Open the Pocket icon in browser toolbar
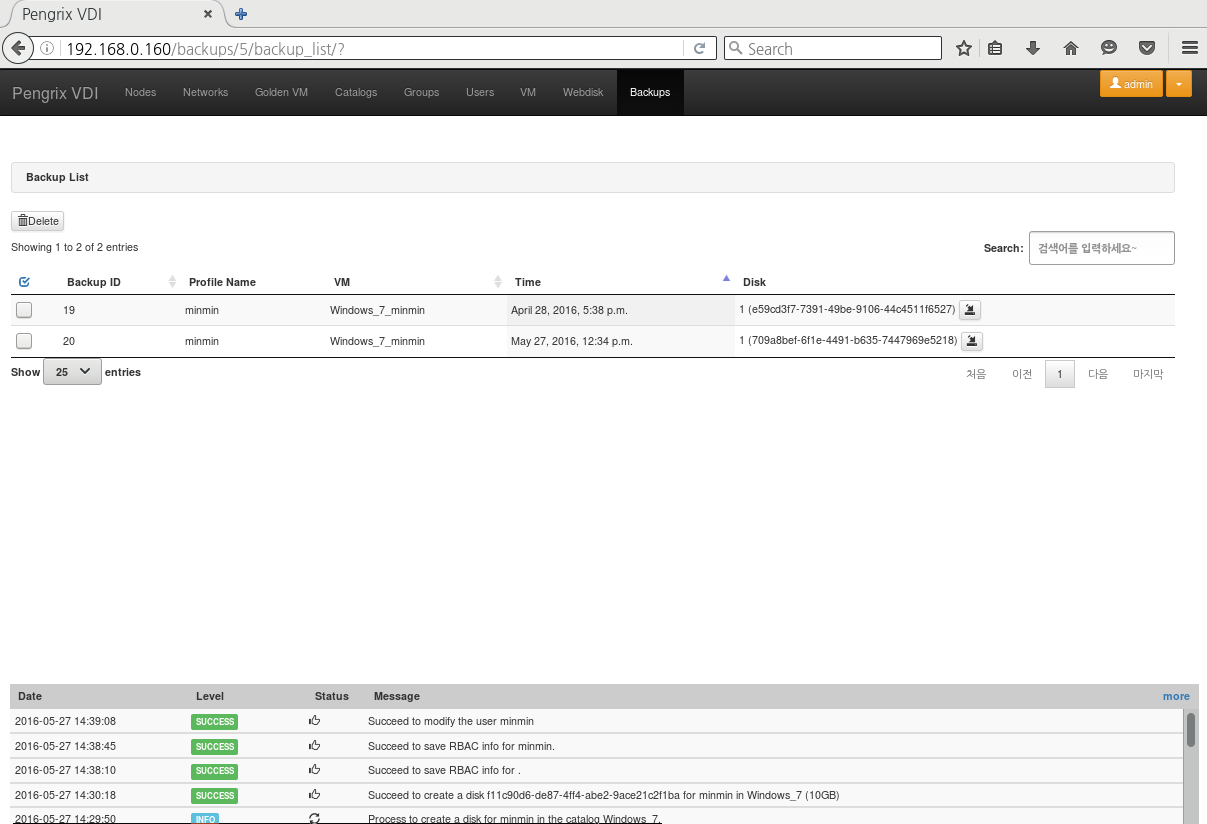Screen dimensions: 1207x824 tap(1148, 48)
